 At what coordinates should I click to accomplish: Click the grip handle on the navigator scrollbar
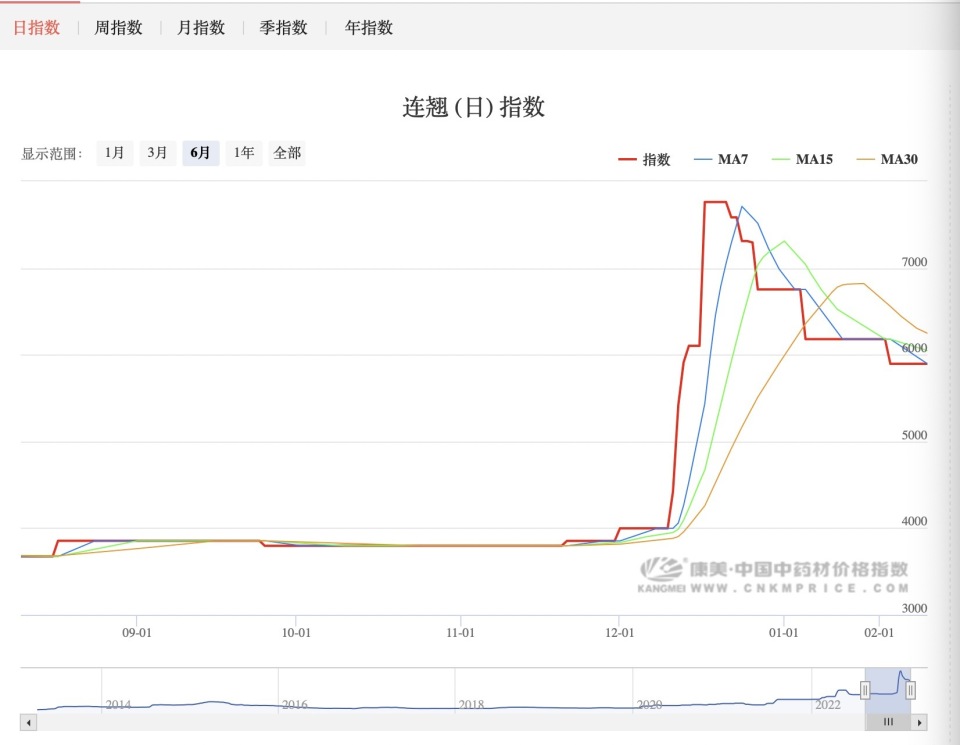click(x=888, y=722)
